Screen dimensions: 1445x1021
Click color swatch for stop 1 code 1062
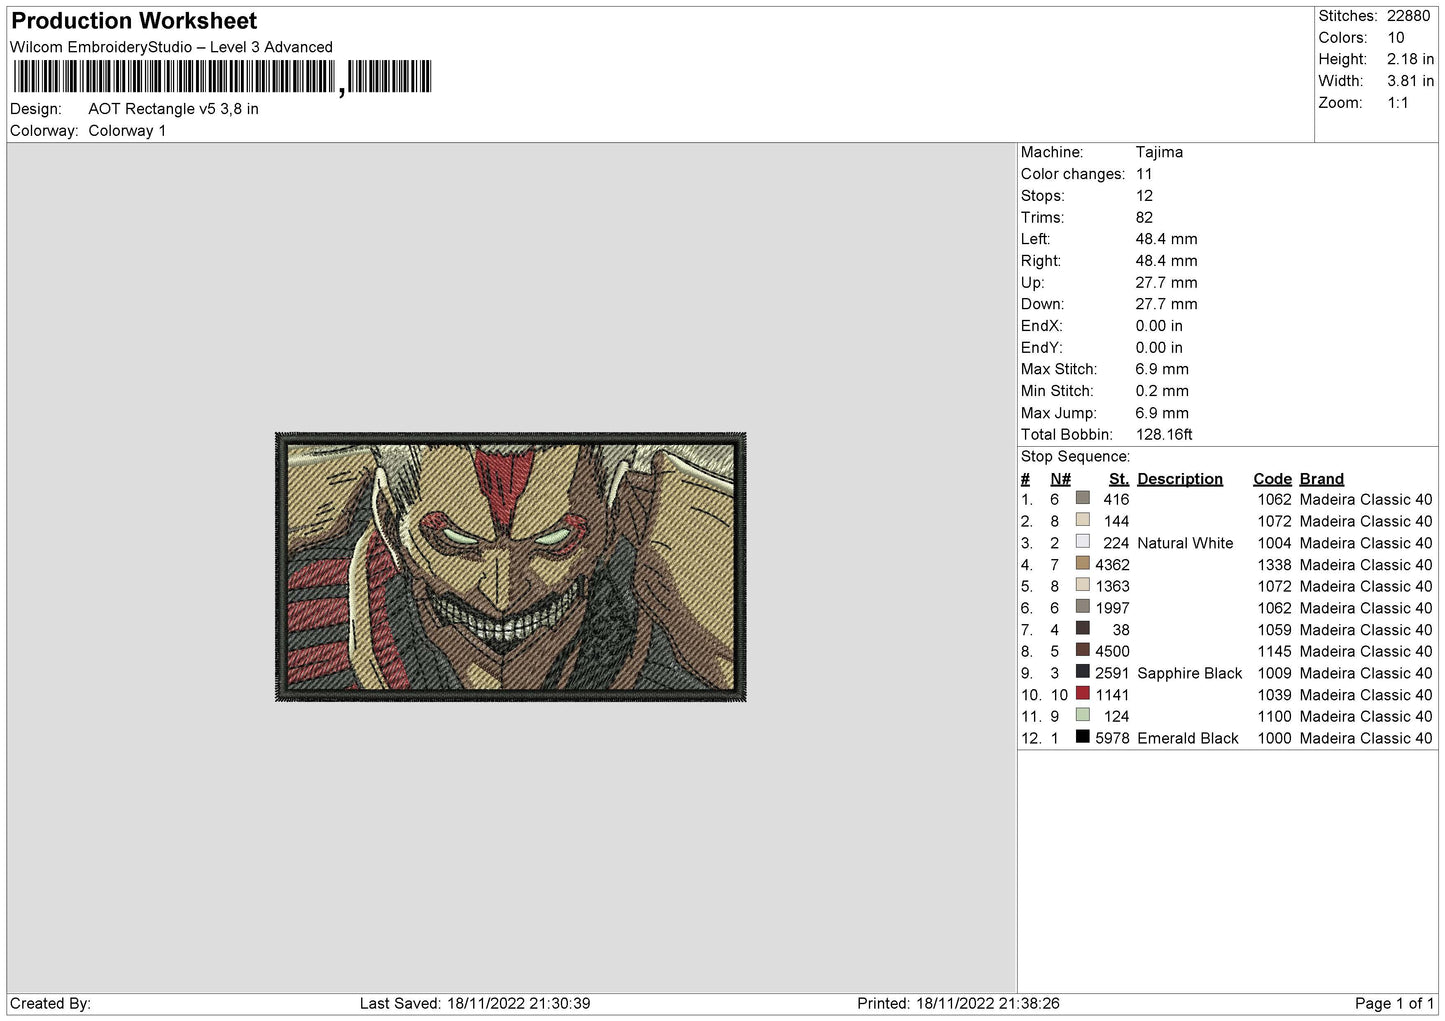click(1082, 498)
